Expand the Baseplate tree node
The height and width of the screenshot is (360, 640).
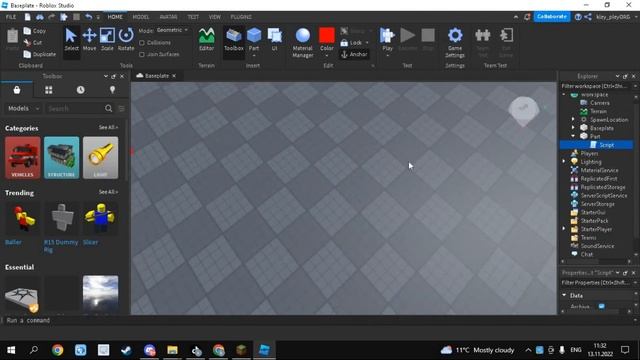pyautogui.click(x=573, y=128)
